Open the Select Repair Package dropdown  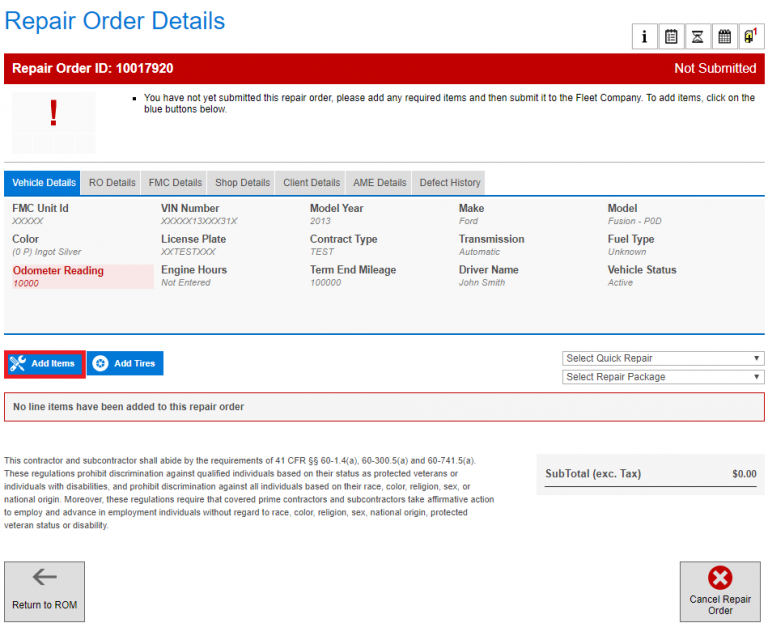(663, 377)
